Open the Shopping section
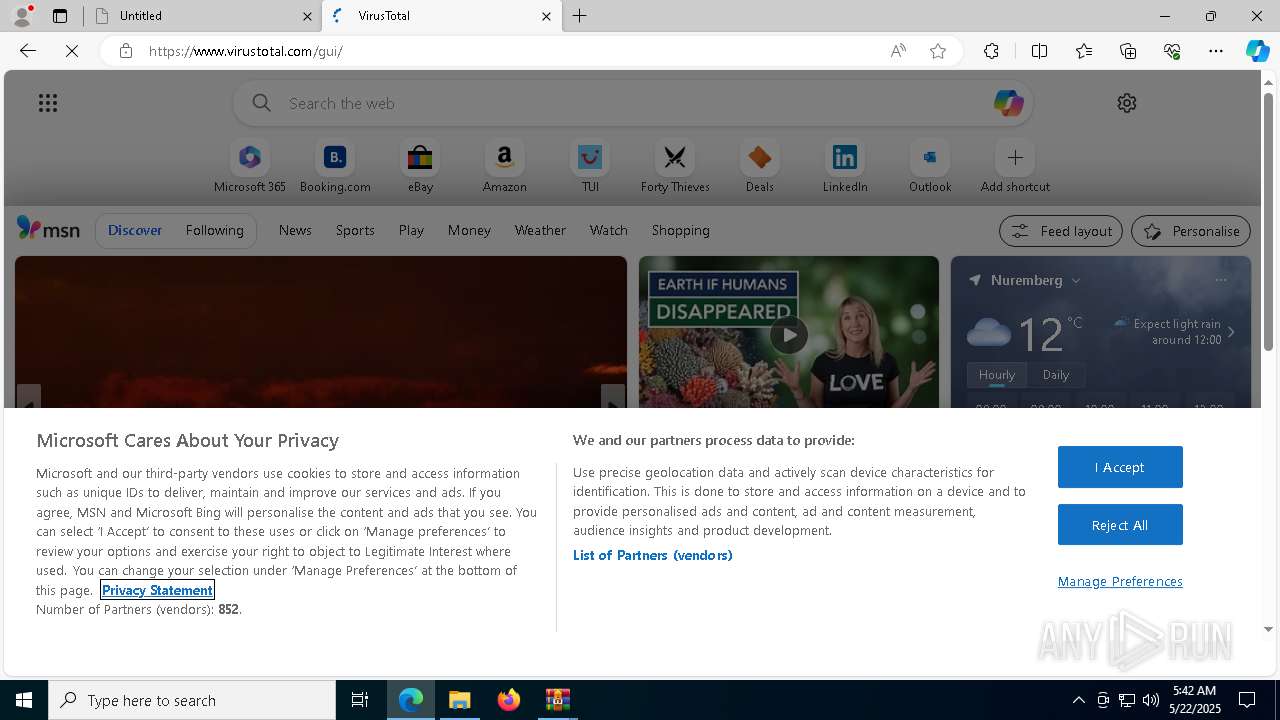 [x=681, y=230]
